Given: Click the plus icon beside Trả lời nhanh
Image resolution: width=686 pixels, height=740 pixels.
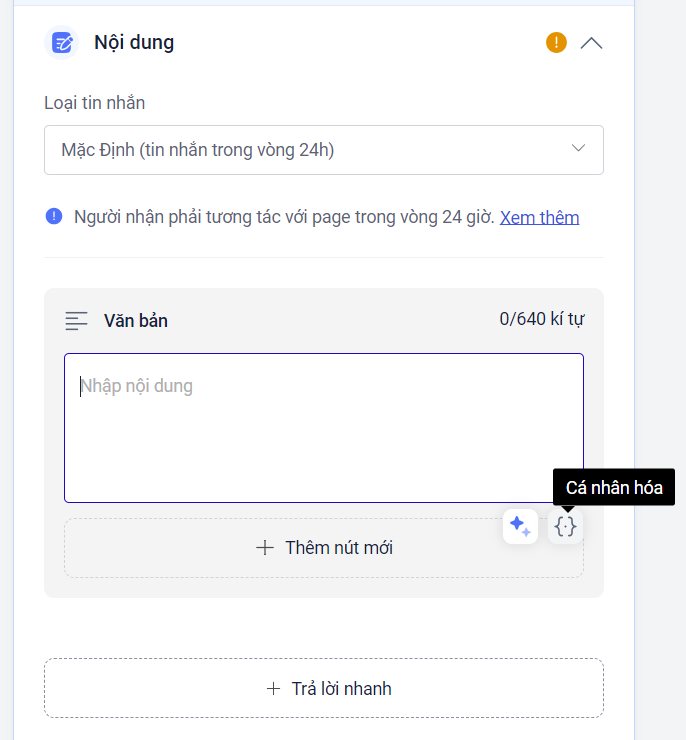Looking at the screenshot, I should point(273,688).
